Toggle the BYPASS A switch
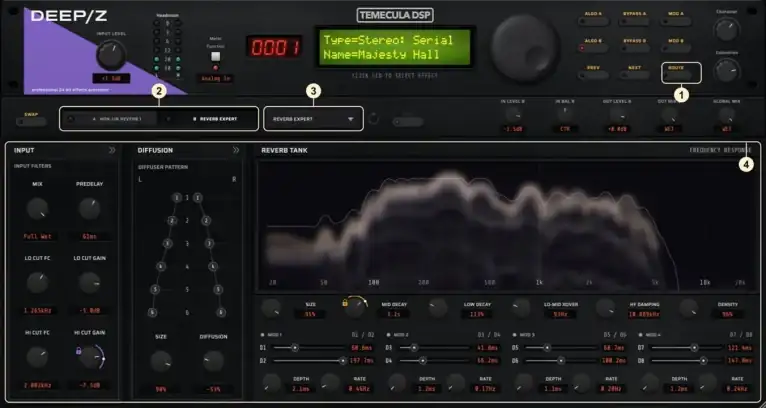Screen dimensions: 766x408 pyautogui.click(x=634, y=21)
